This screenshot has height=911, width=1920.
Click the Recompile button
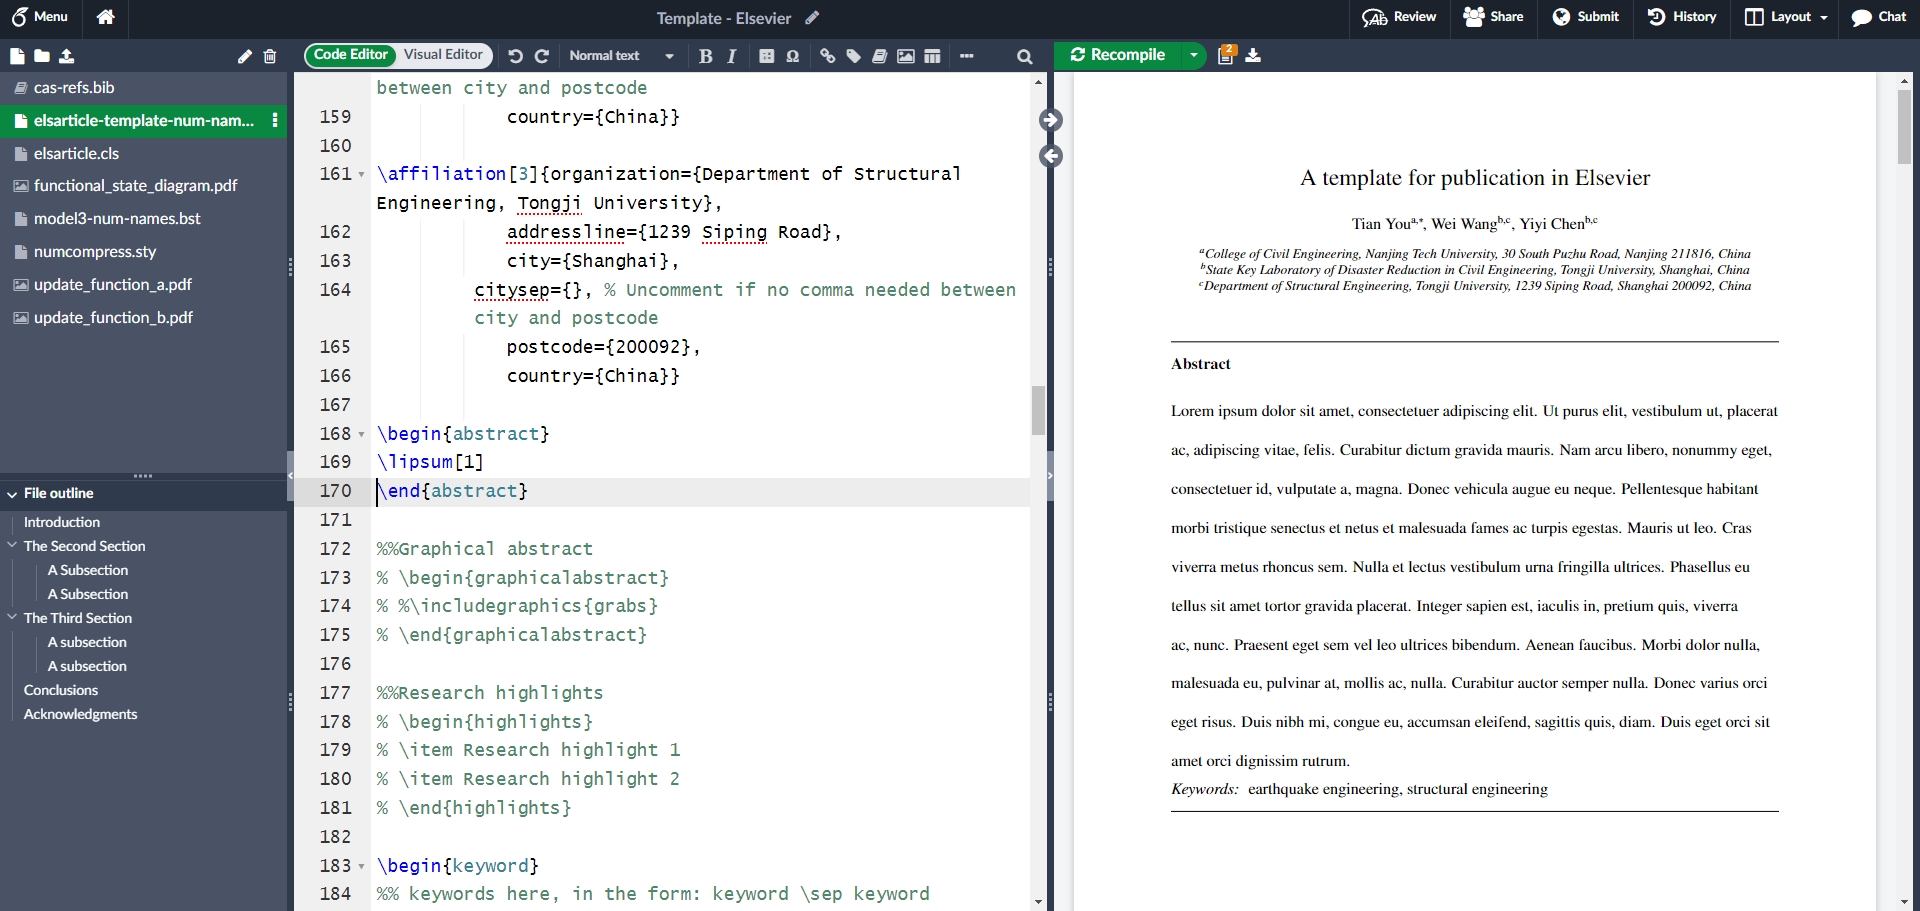[1118, 55]
